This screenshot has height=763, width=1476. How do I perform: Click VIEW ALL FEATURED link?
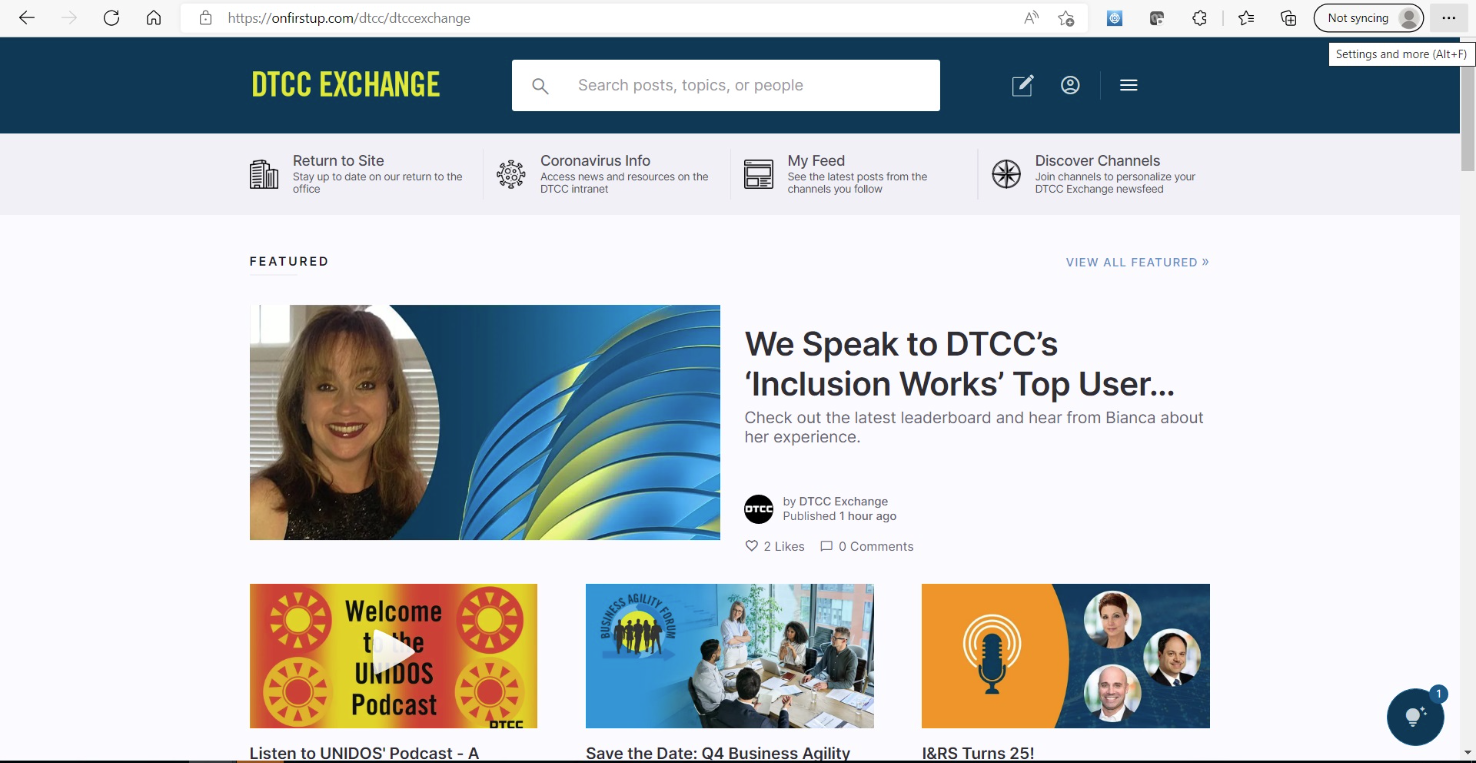pos(1137,262)
